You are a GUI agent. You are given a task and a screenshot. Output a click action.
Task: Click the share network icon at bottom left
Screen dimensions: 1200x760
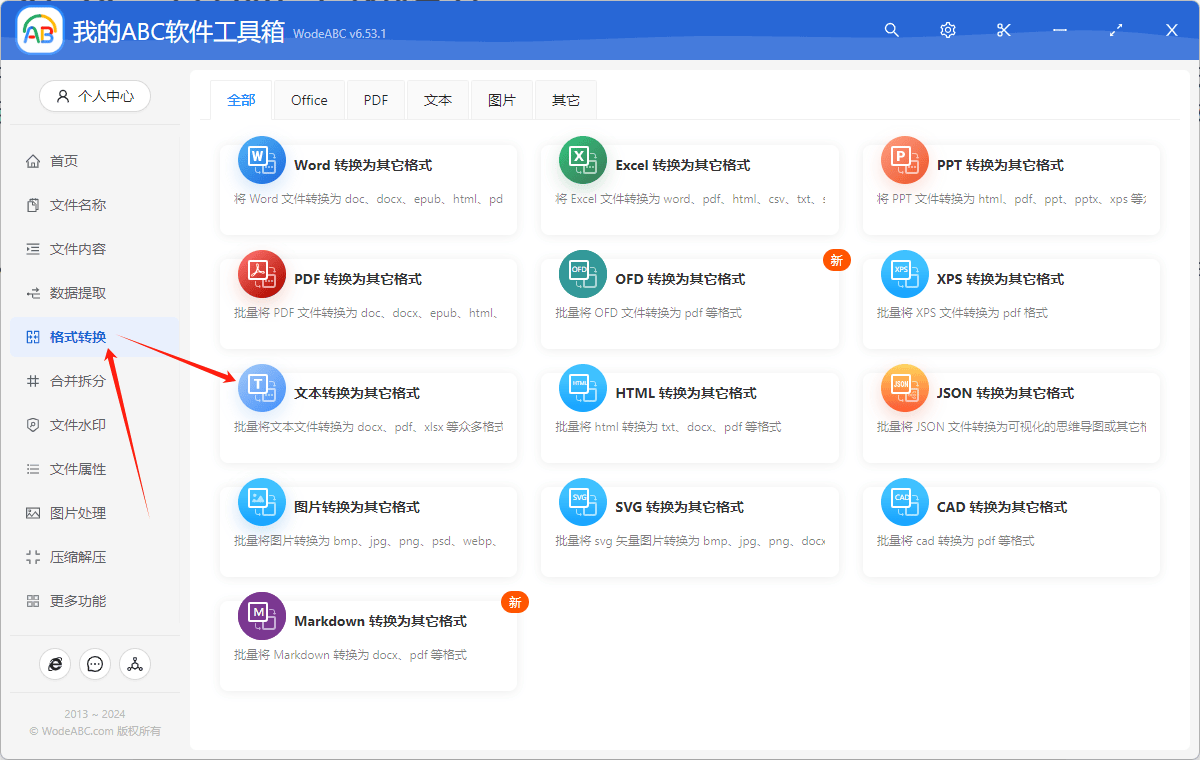click(135, 663)
